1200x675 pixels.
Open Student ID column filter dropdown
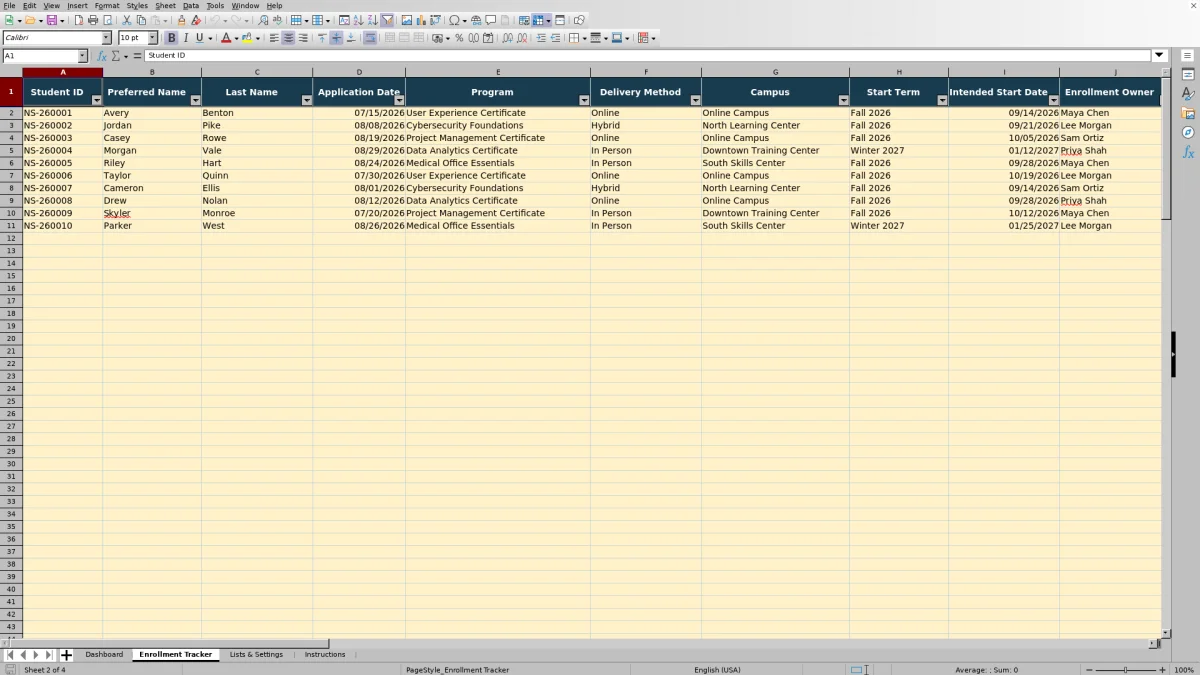tap(96, 100)
